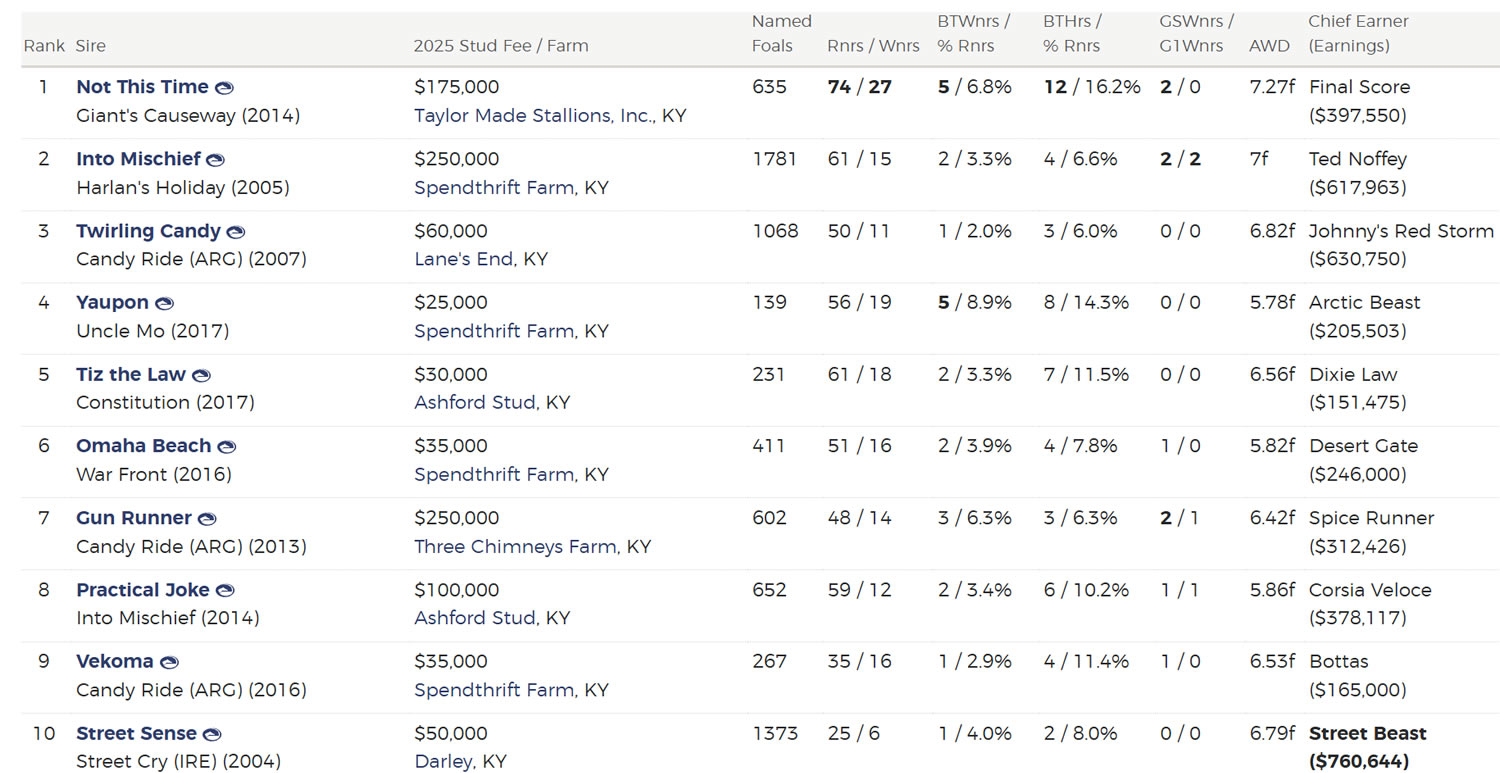The height and width of the screenshot is (773, 1500).
Task: Sort by the Rank column header
Action: click(44, 46)
